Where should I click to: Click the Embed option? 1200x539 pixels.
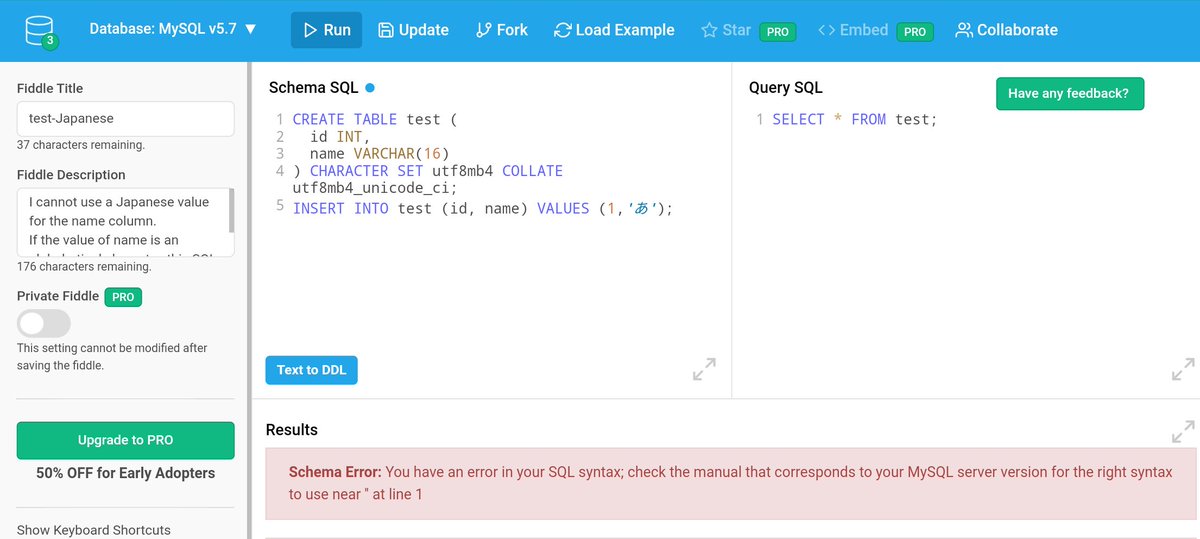853,30
